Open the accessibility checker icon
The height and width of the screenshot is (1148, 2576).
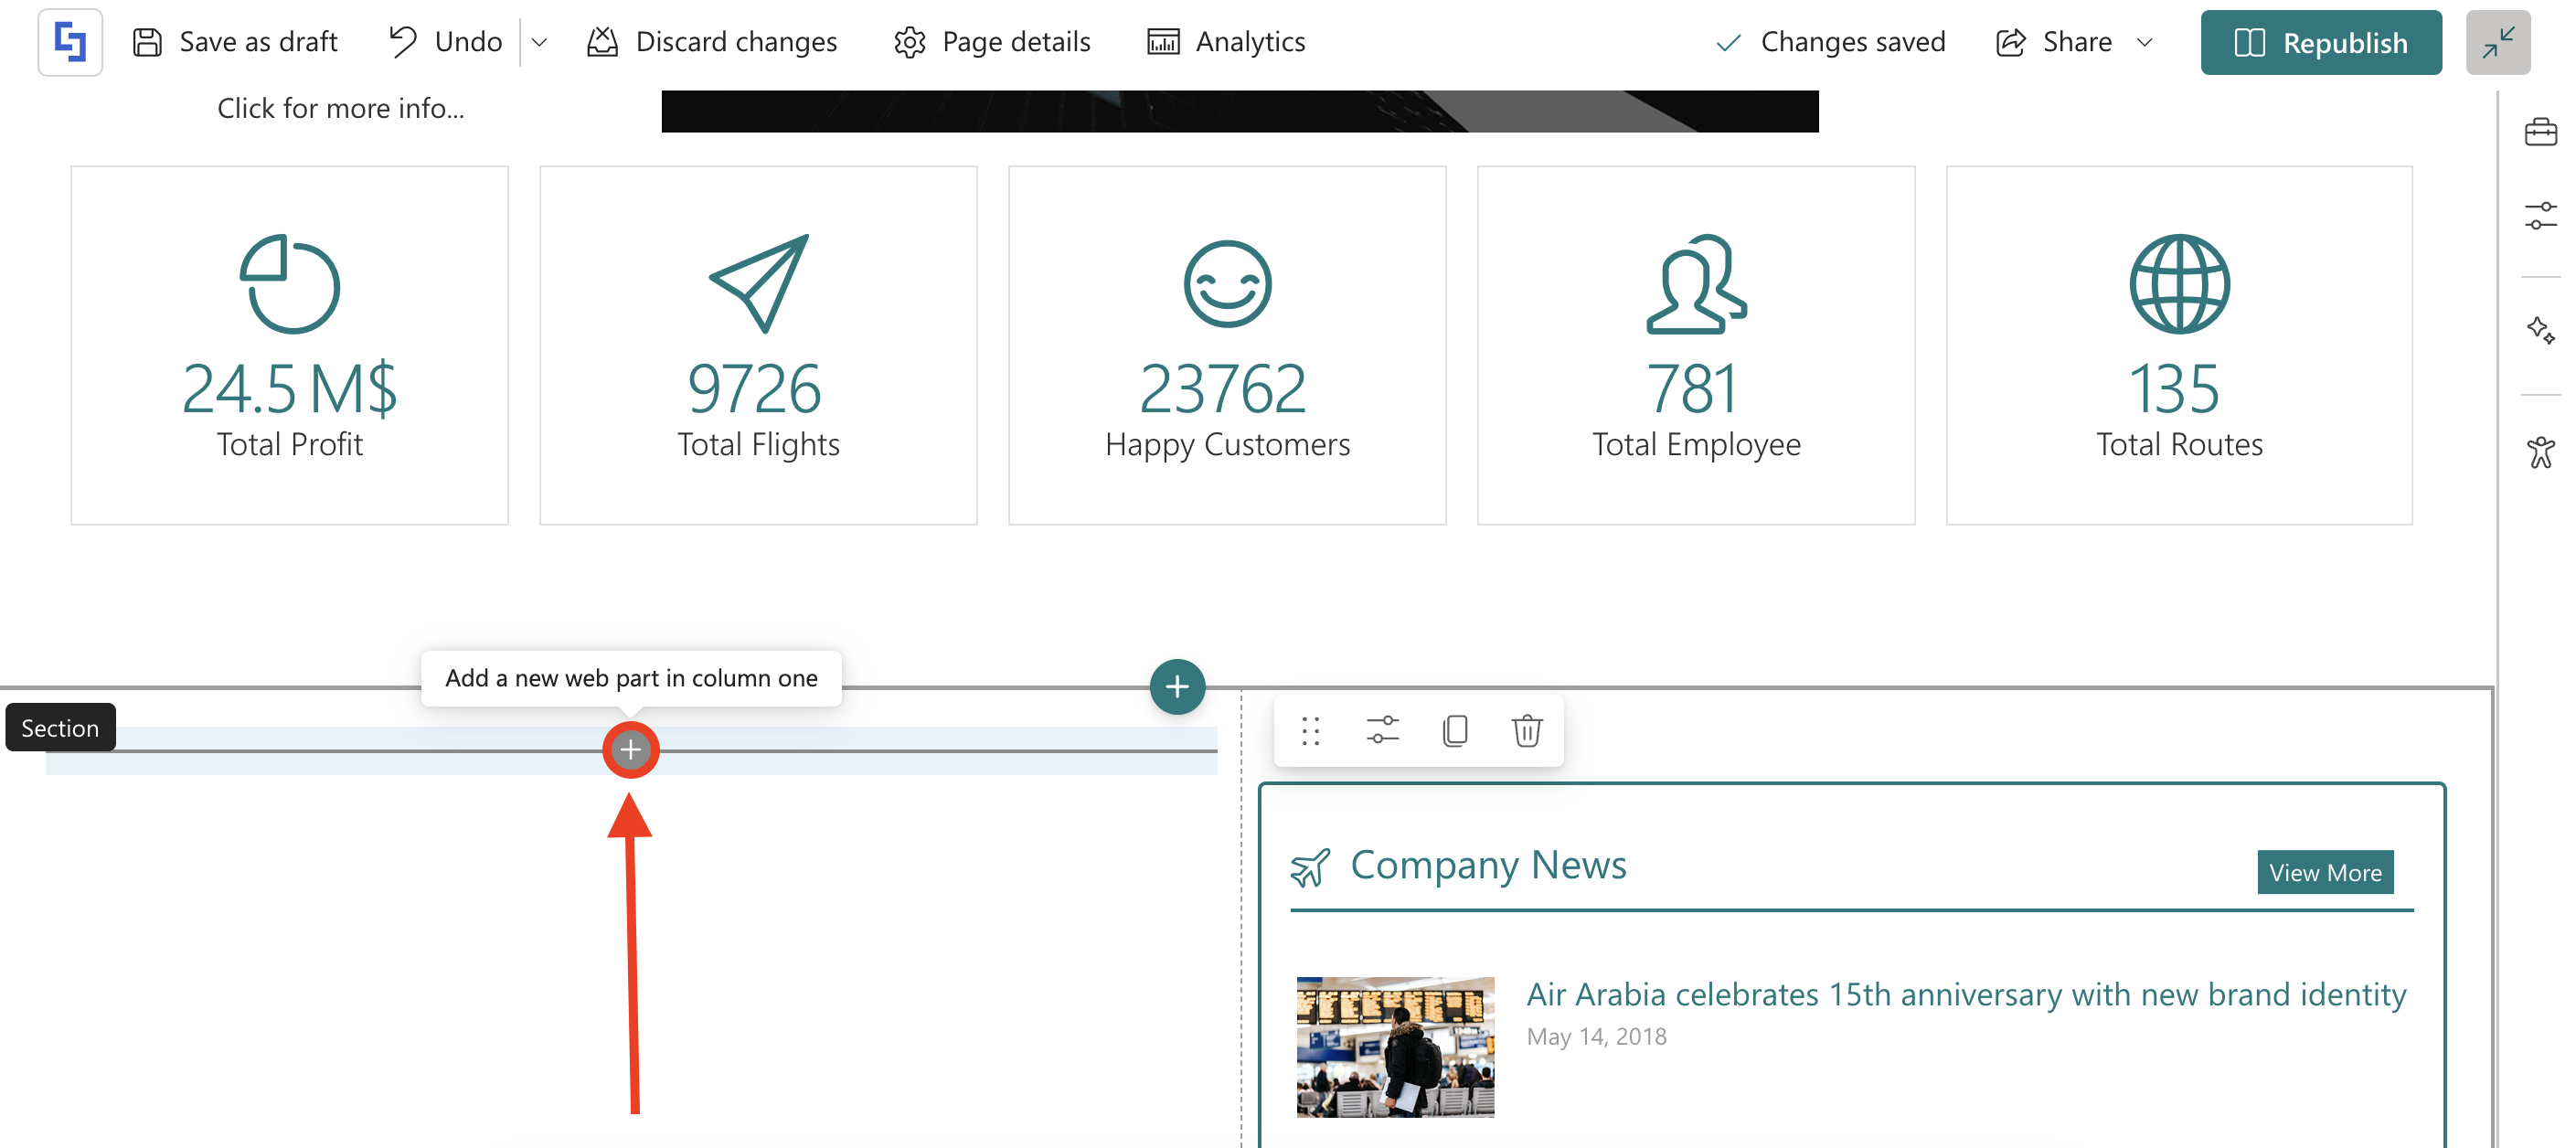pyautogui.click(x=2539, y=452)
